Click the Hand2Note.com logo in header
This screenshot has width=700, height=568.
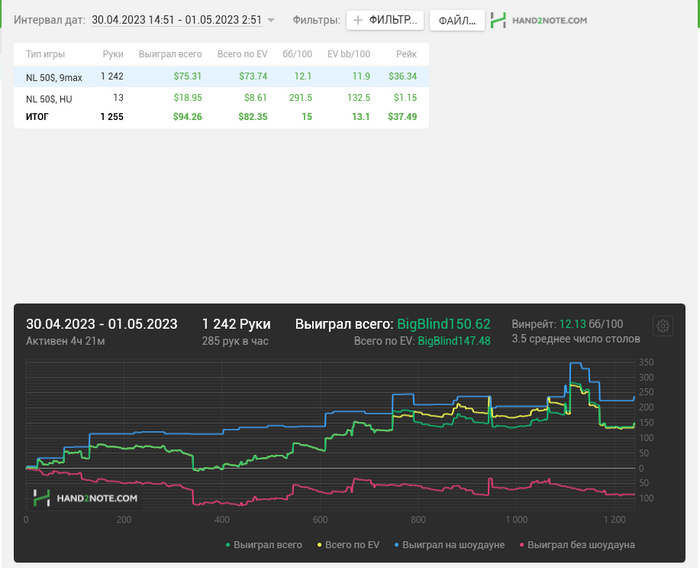coord(538,20)
